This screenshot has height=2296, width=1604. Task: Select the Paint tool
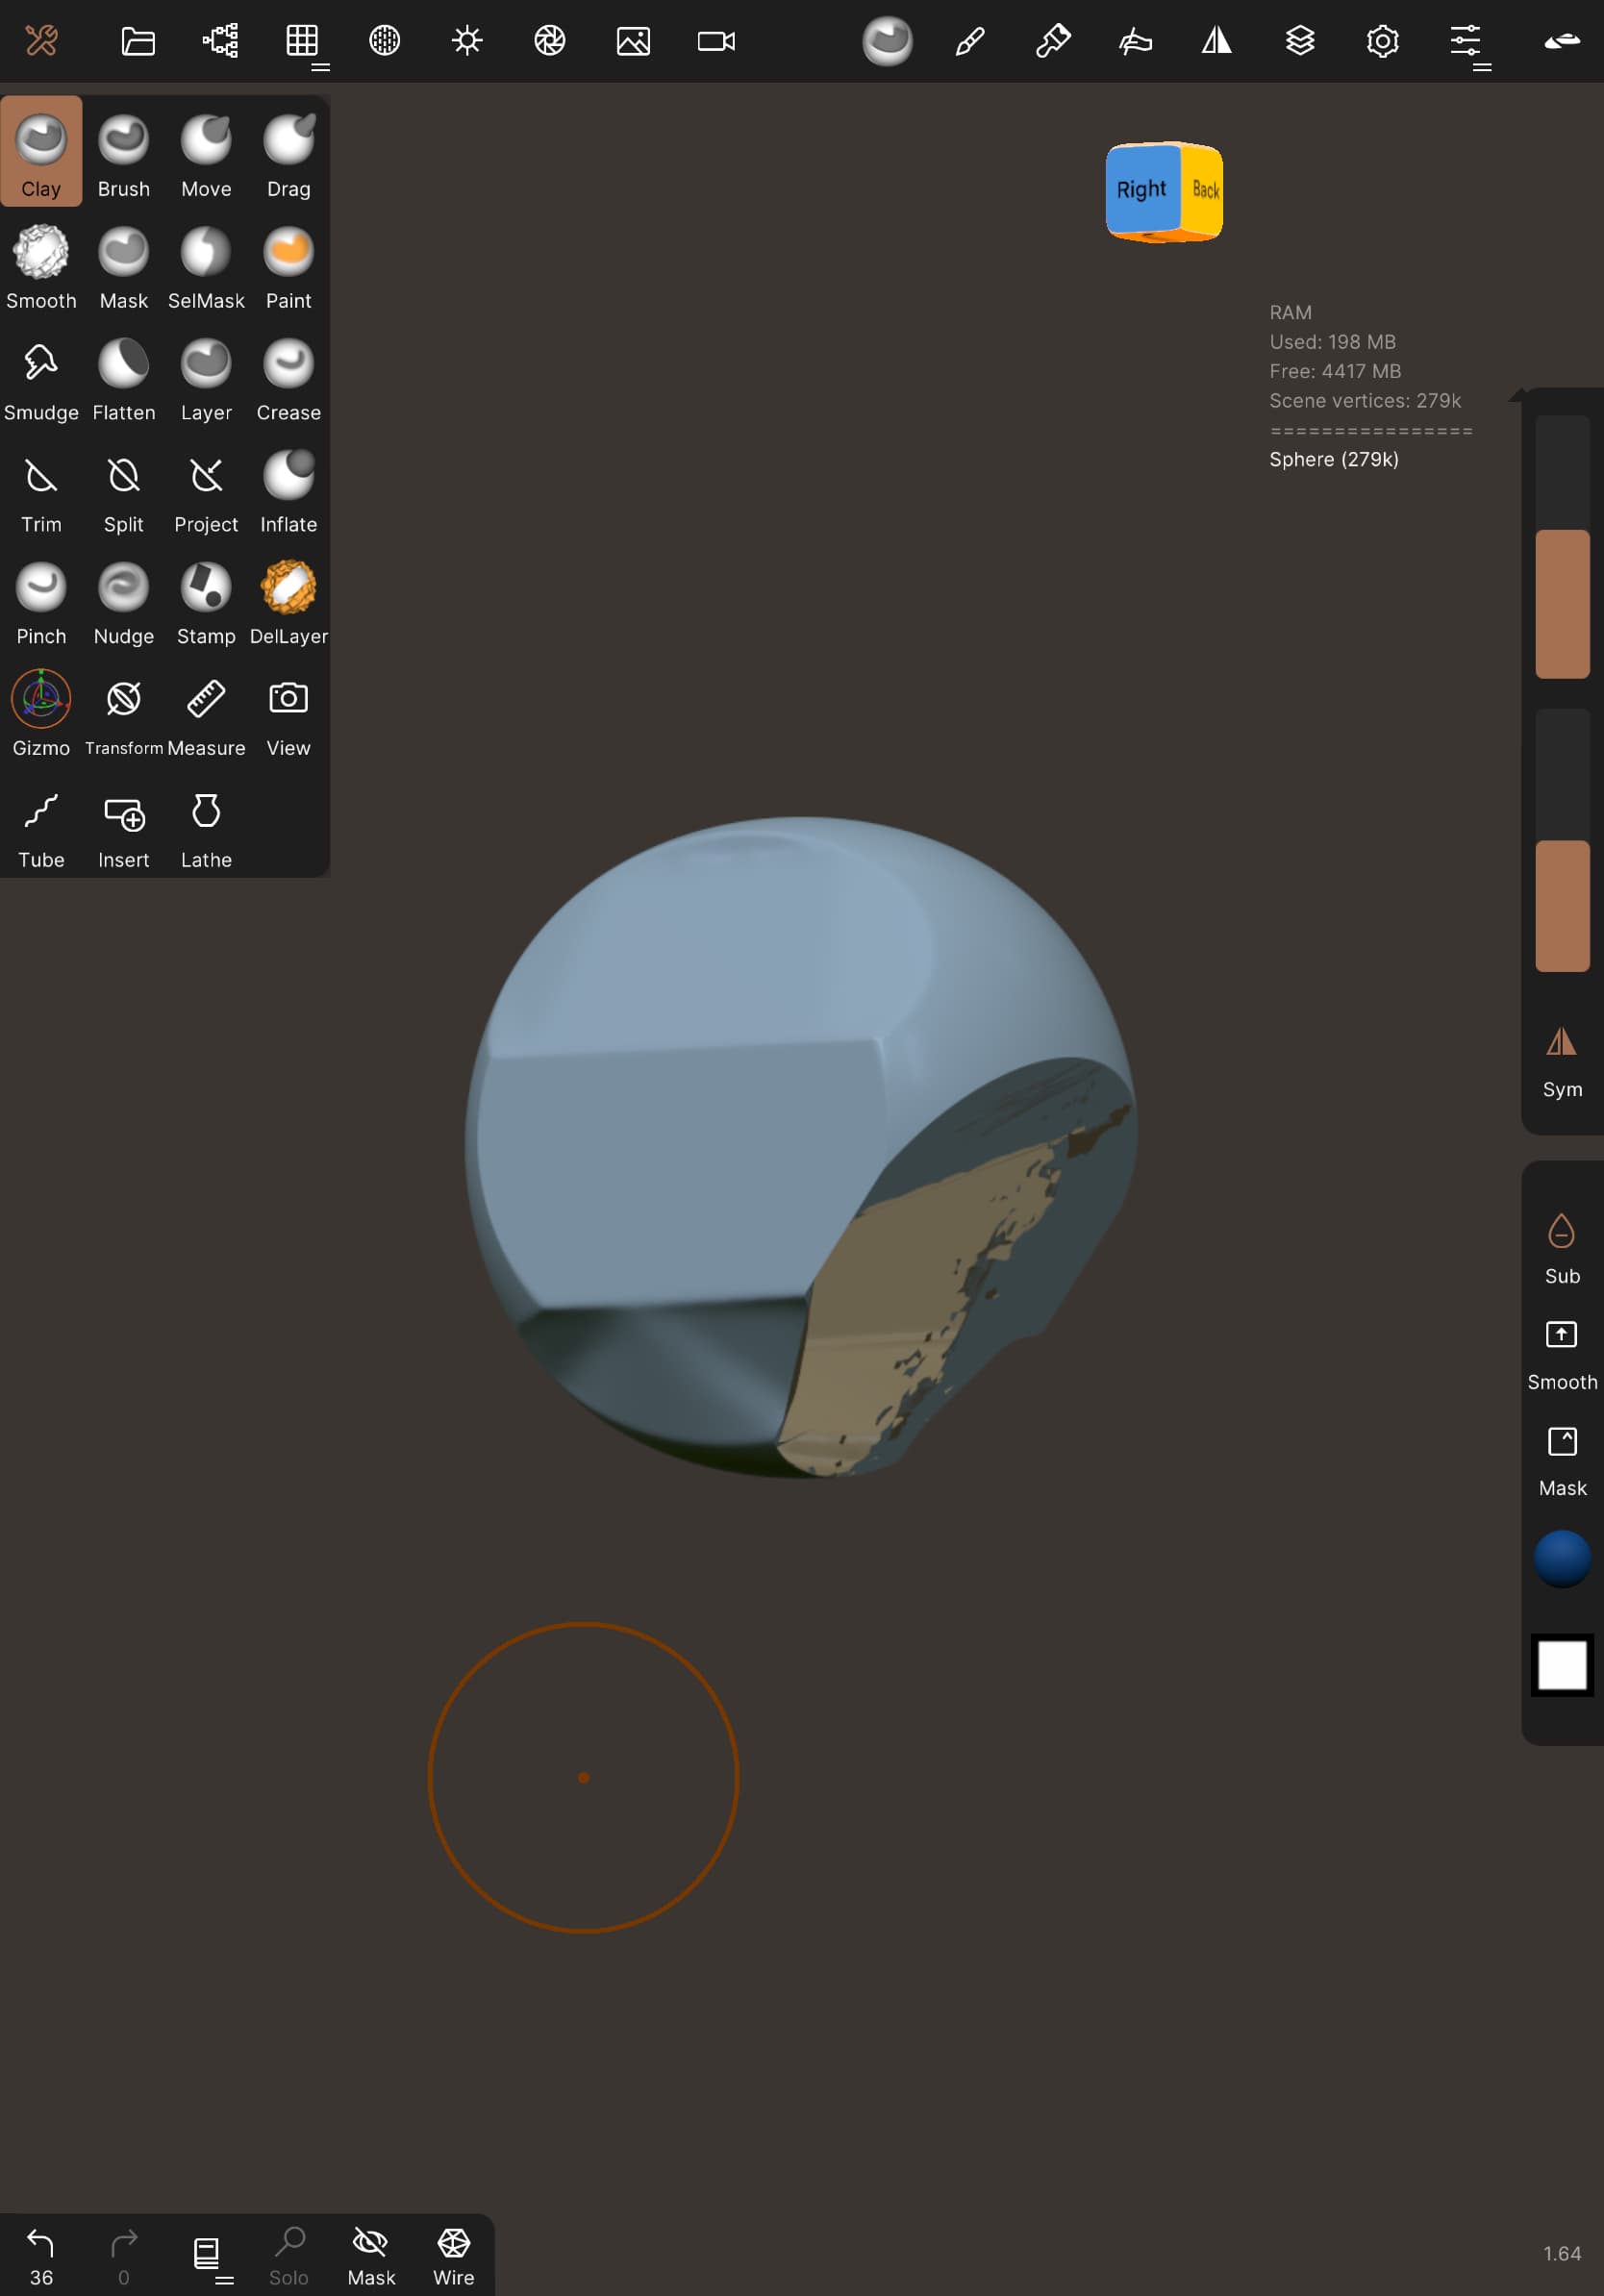pyautogui.click(x=289, y=264)
